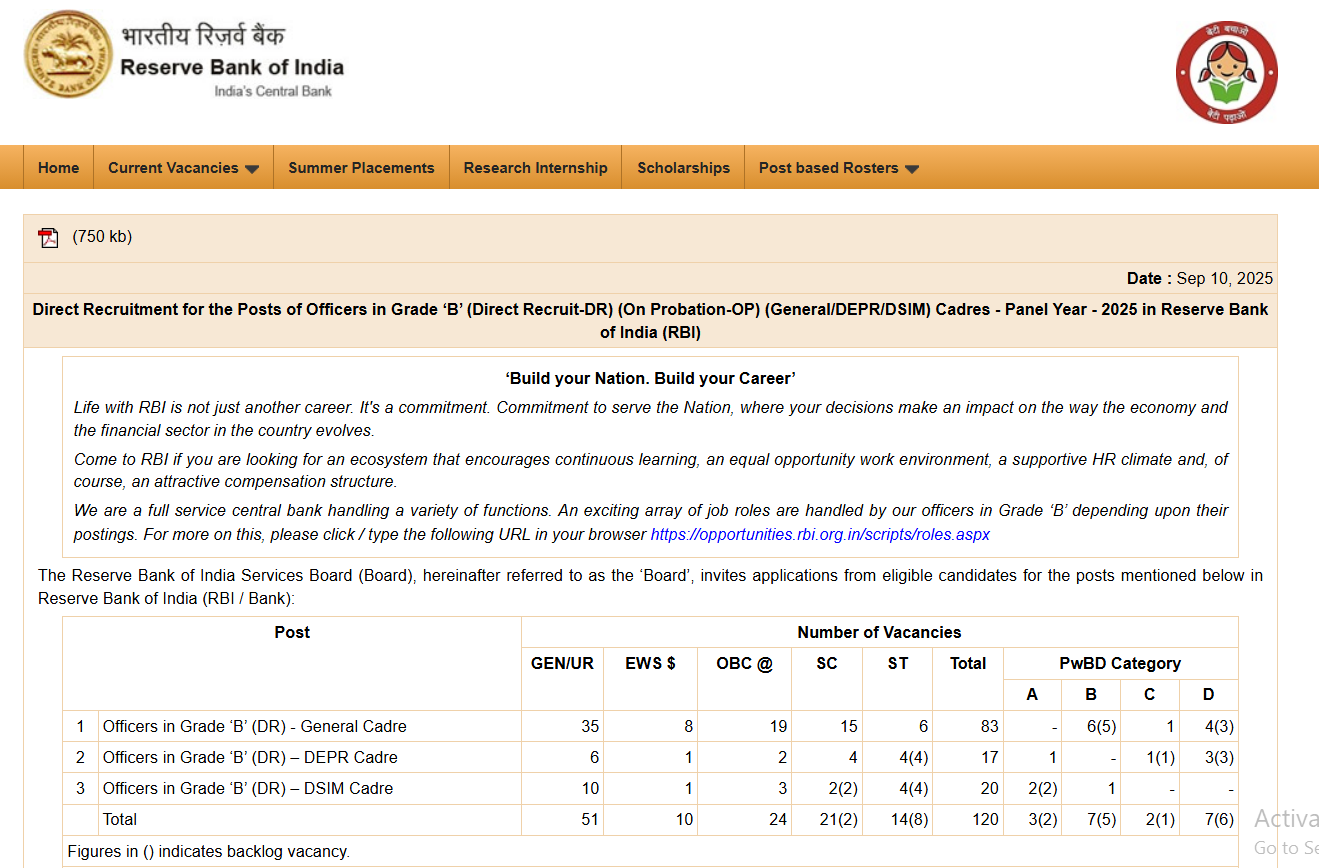Image resolution: width=1319 pixels, height=868 pixels.
Task: Click the (750 kb) PDF size label
Action: pyautogui.click(x=102, y=237)
